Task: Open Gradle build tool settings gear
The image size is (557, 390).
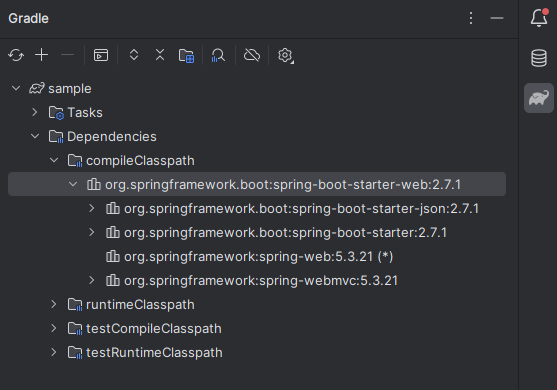Action: 286,55
